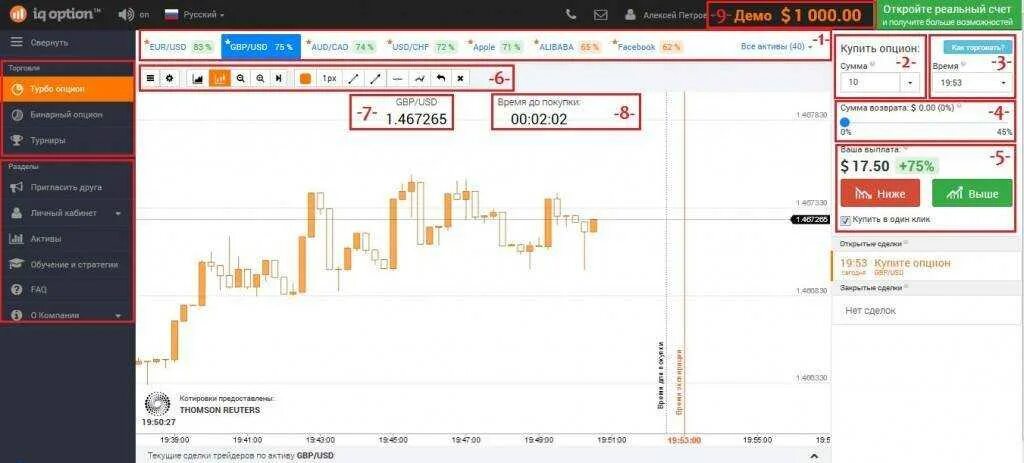Click the Ниже (put) button

(x=880, y=193)
